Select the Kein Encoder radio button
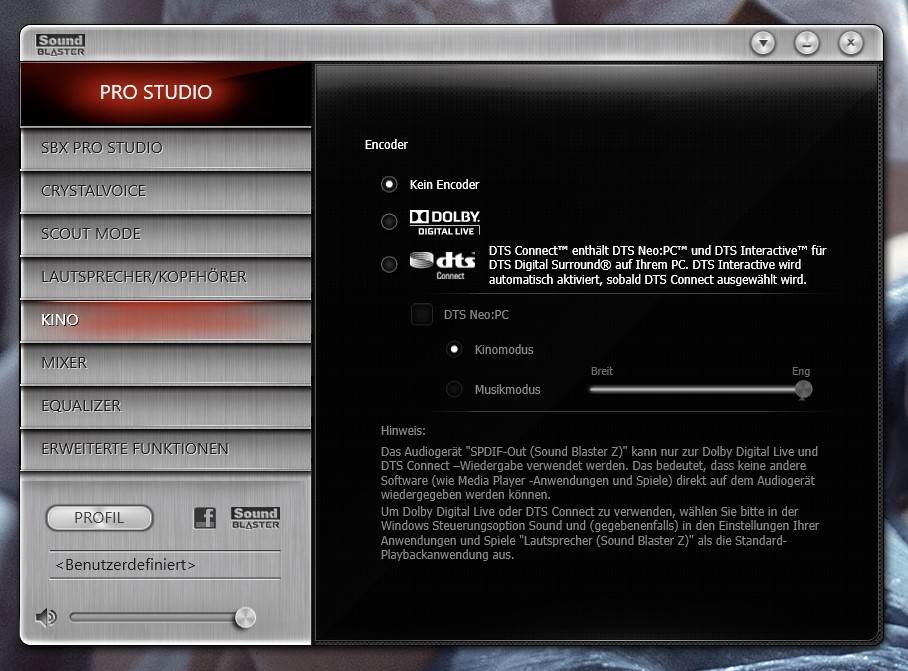This screenshot has height=671, width=908. pos(389,185)
